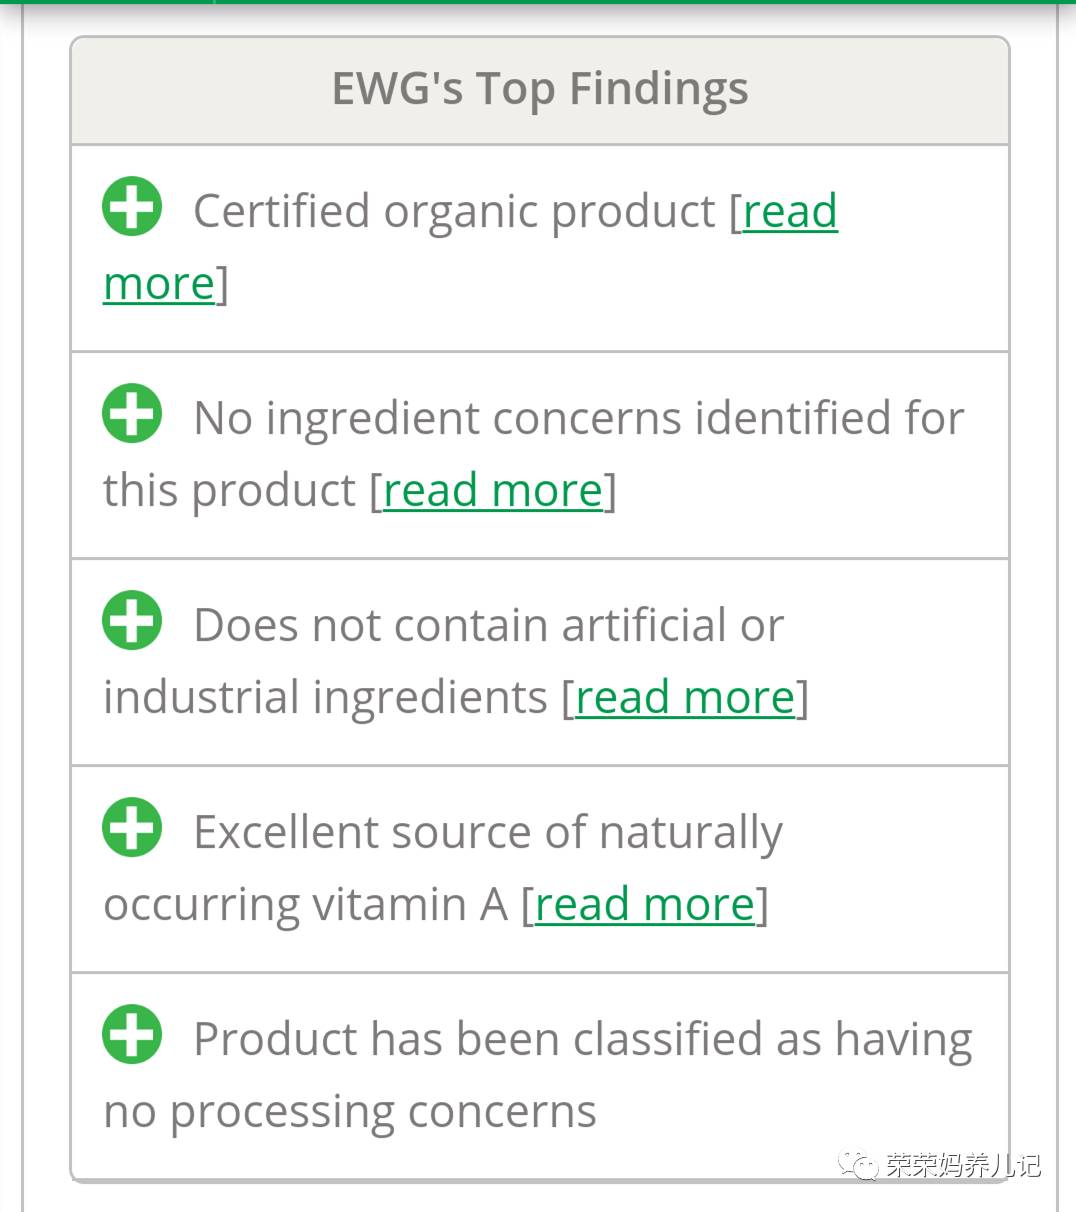This screenshot has width=1076, height=1212.
Task: Click read more link after occurring vitamin A
Action: [x=644, y=905]
